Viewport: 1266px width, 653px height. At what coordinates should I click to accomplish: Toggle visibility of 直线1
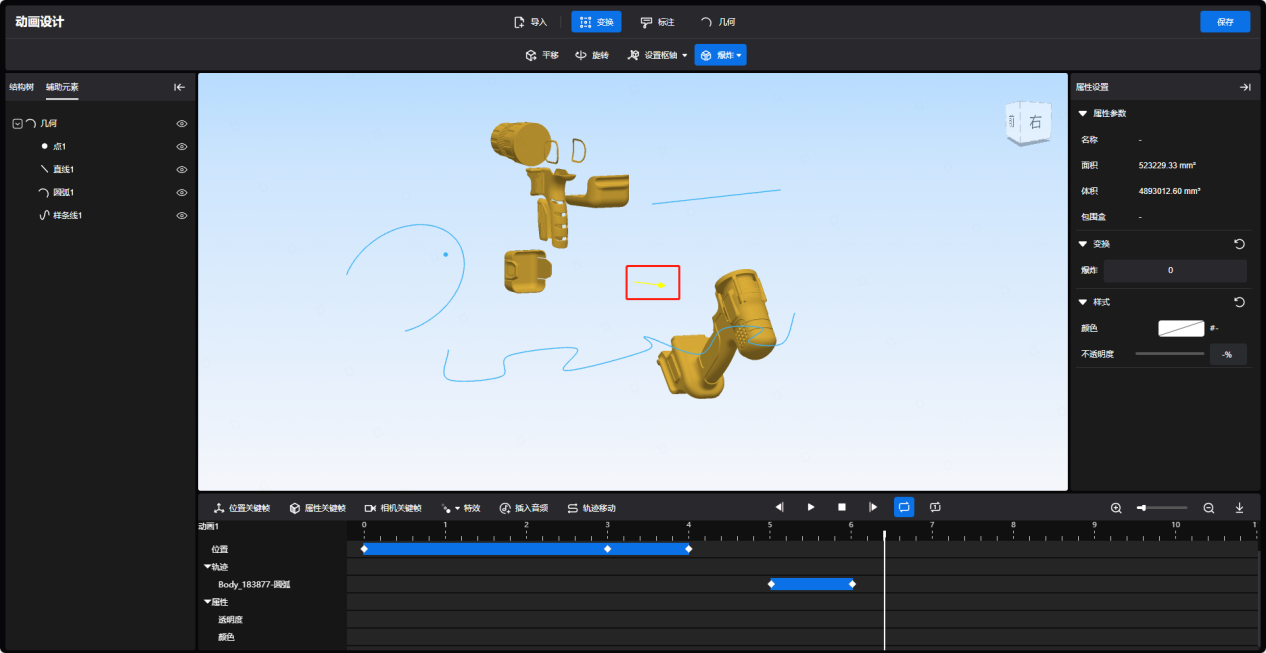coord(182,170)
